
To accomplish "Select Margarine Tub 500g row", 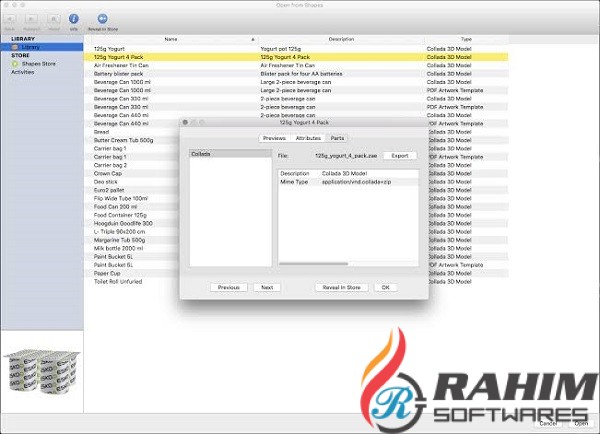I will coord(132,240).
